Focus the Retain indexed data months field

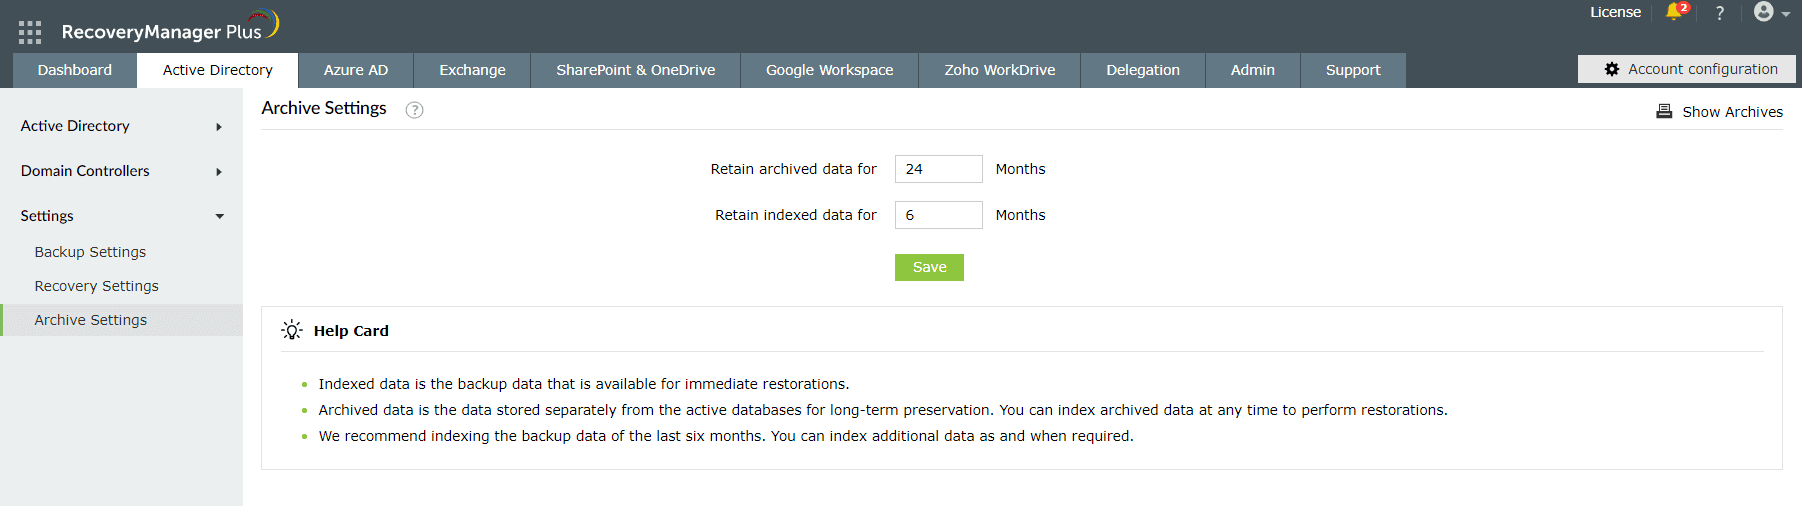click(938, 215)
